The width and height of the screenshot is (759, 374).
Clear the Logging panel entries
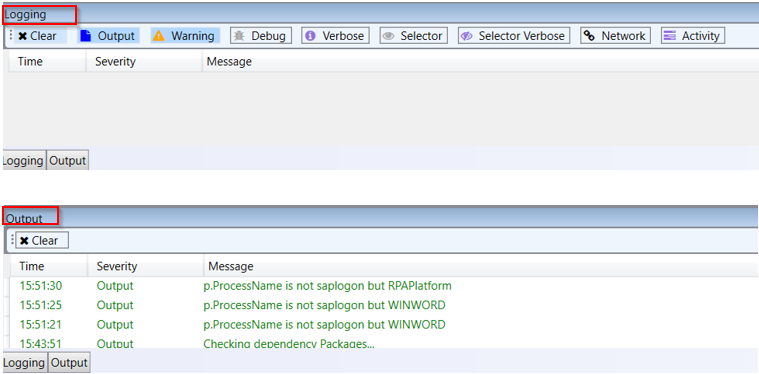coord(40,36)
